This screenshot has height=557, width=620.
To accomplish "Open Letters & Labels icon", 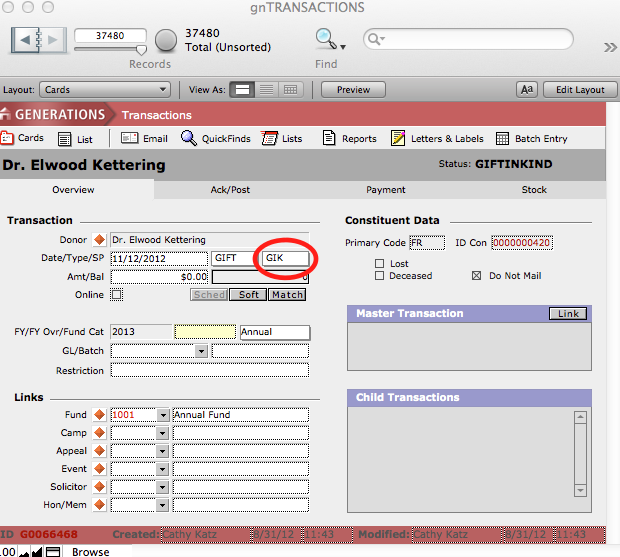I will tap(398, 139).
